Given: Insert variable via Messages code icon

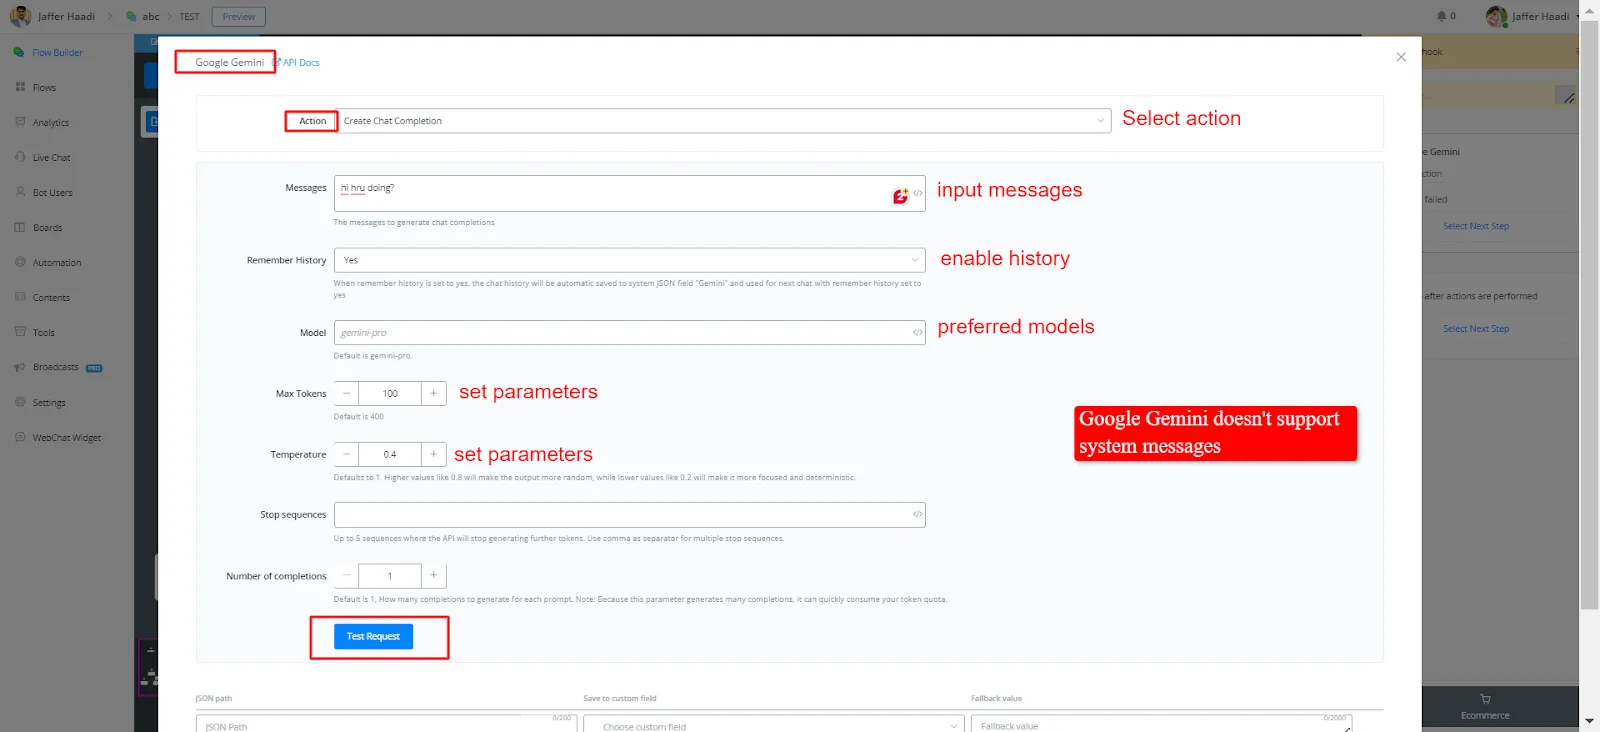Looking at the screenshot, I should point(918,193).
